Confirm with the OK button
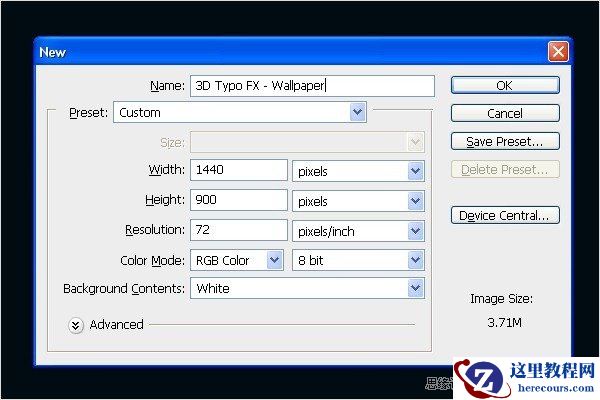Screen dimensions: 600x400 (x=505, y=85)
